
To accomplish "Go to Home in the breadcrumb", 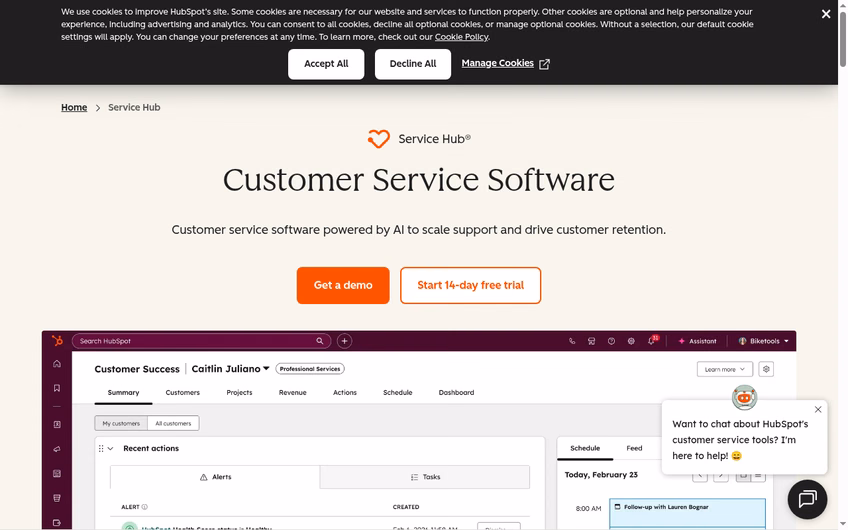I will [x=74, y=107].
